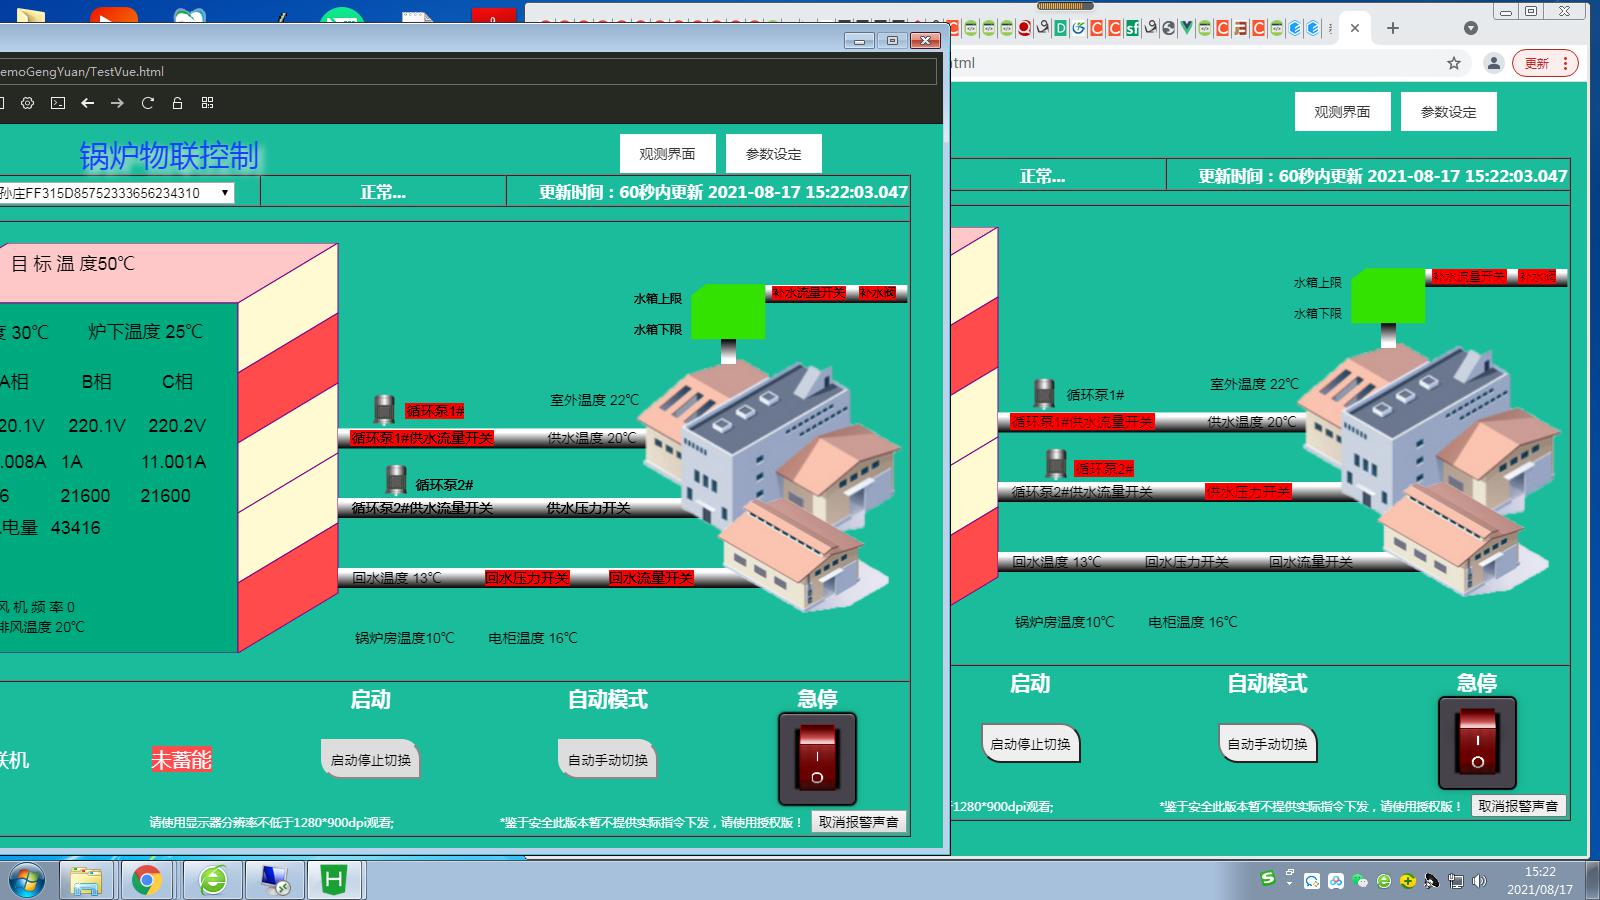Click the lock icon in preview toolbar
Viewport: 1600px width, 900px height.
(x=178, y=103)
